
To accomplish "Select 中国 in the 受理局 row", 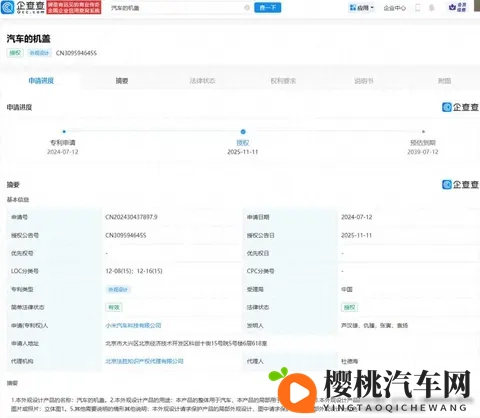I will tap(347, 289).
